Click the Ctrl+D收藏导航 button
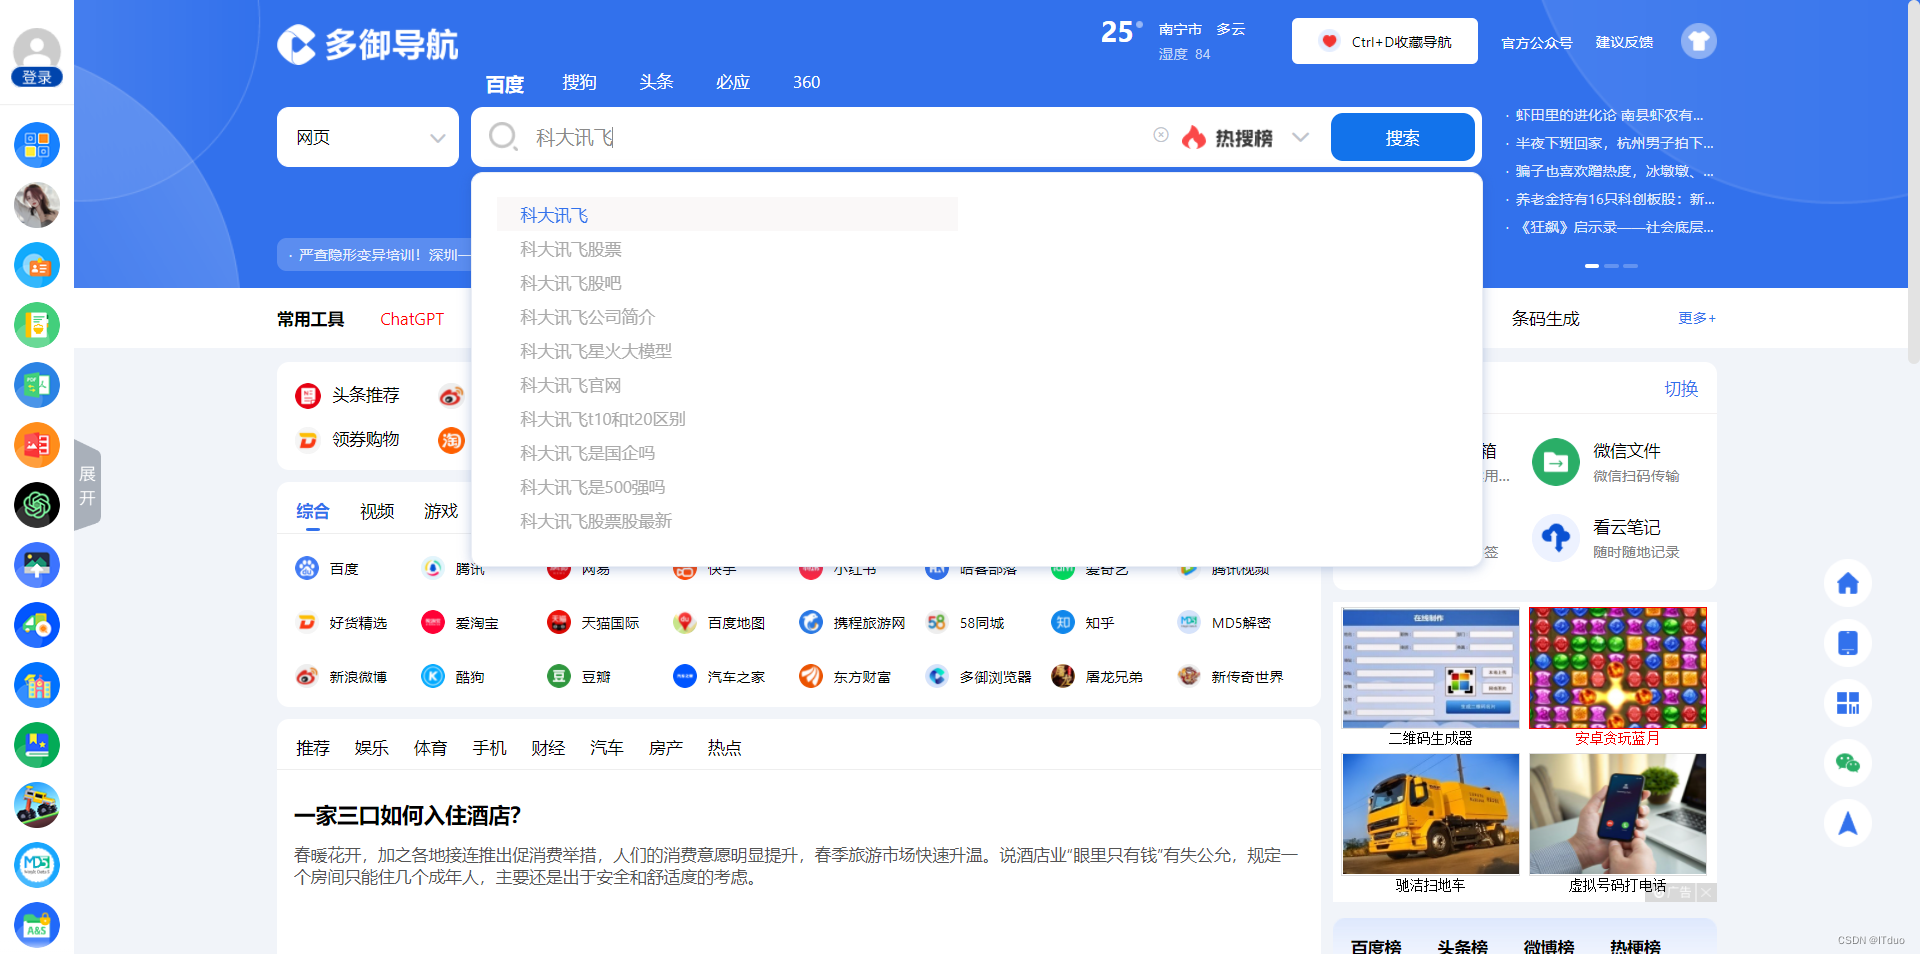1920x954 pixels. [1384, 41]
